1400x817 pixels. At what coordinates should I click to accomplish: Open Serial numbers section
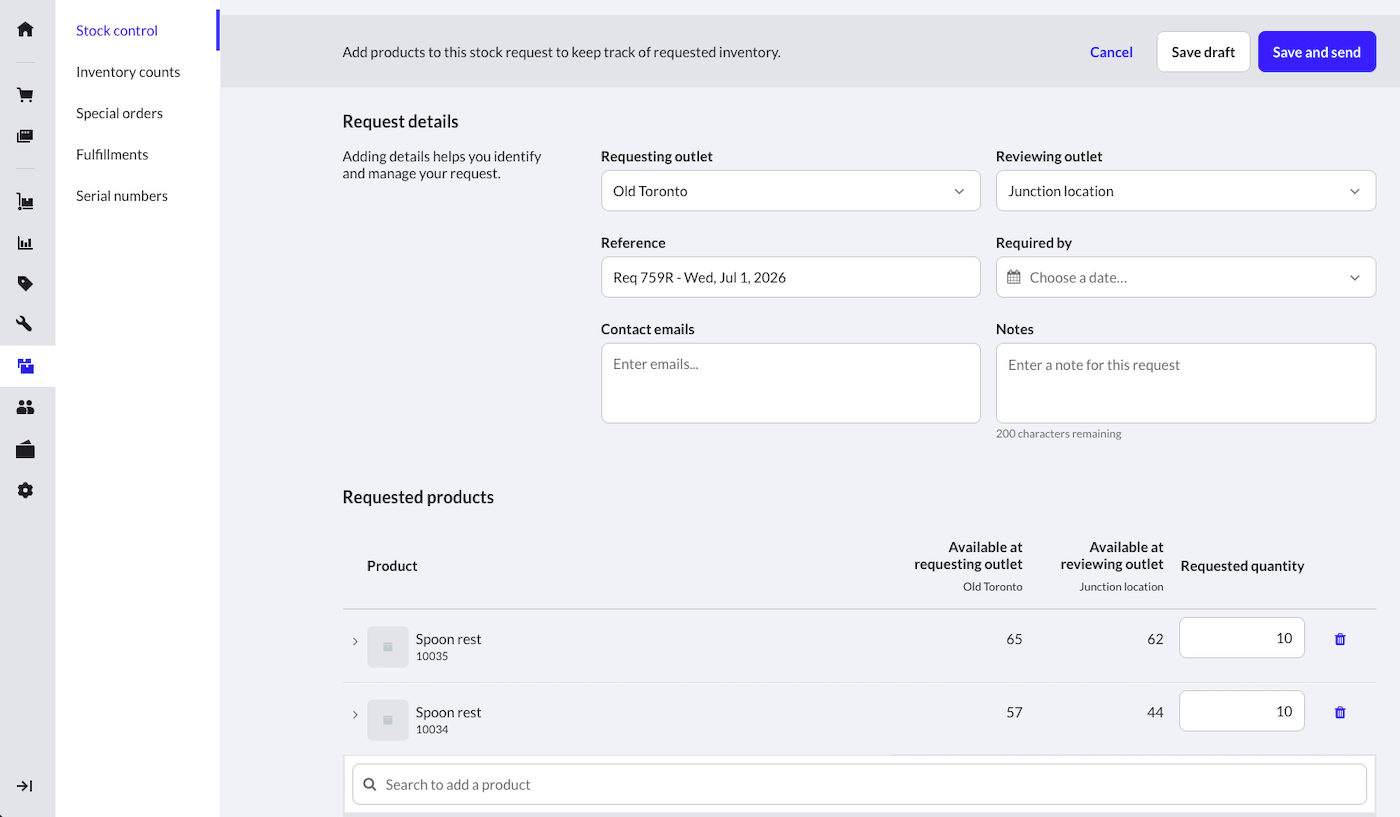122,196
